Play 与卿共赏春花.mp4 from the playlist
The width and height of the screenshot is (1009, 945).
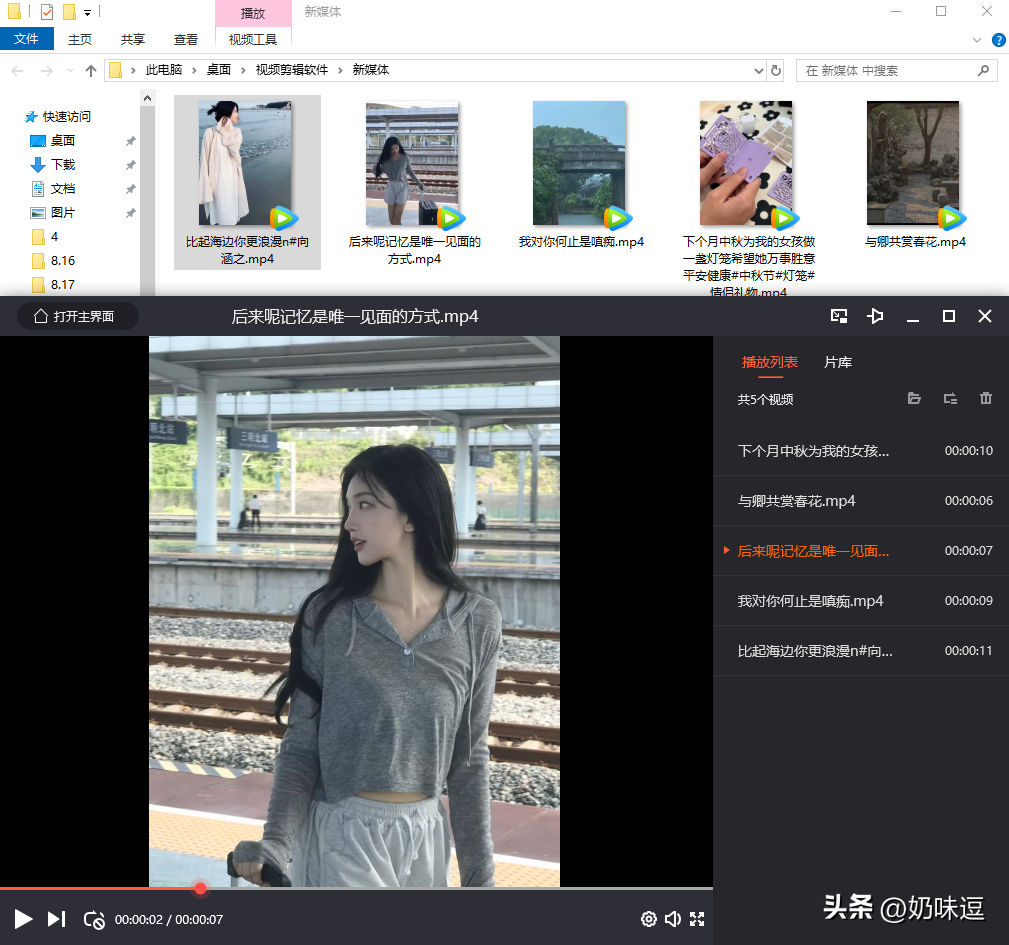(x=861, y=500)
